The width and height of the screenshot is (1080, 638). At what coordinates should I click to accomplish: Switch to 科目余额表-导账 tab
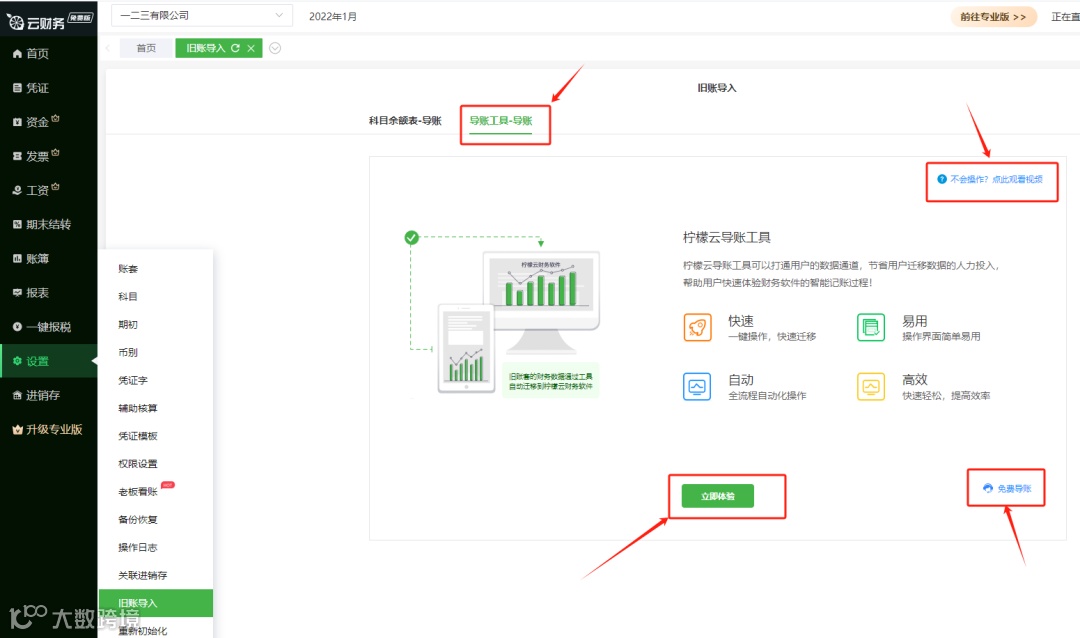pyautogui.click(x=405, y=121)
